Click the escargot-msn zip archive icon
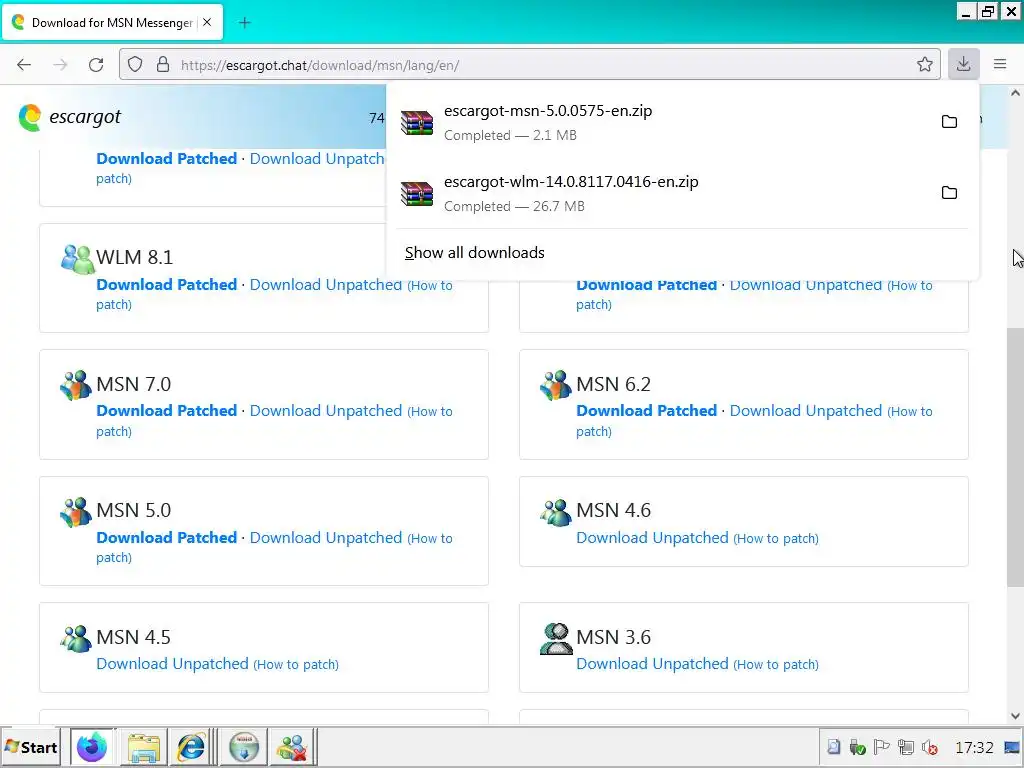Viewport: 1024px width, 768px height. (x=417, y=122)
